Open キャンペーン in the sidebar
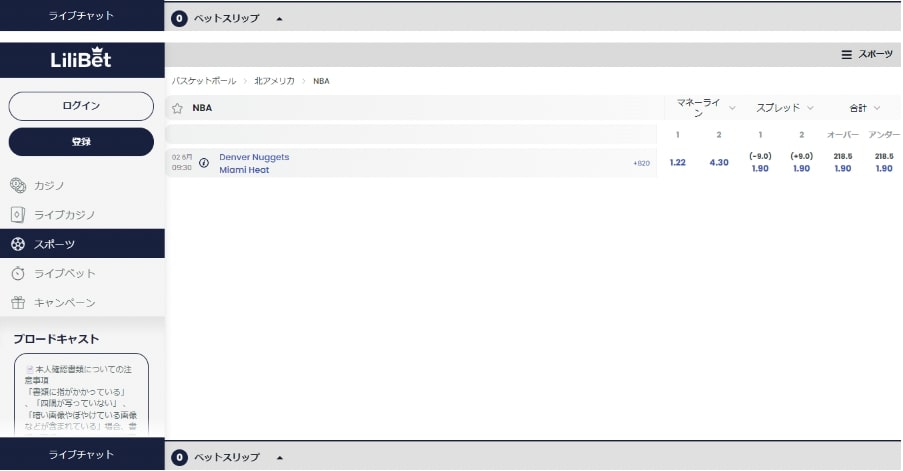Image resolution: width=903 pixels, height=471 pixels. click(82, 302)
